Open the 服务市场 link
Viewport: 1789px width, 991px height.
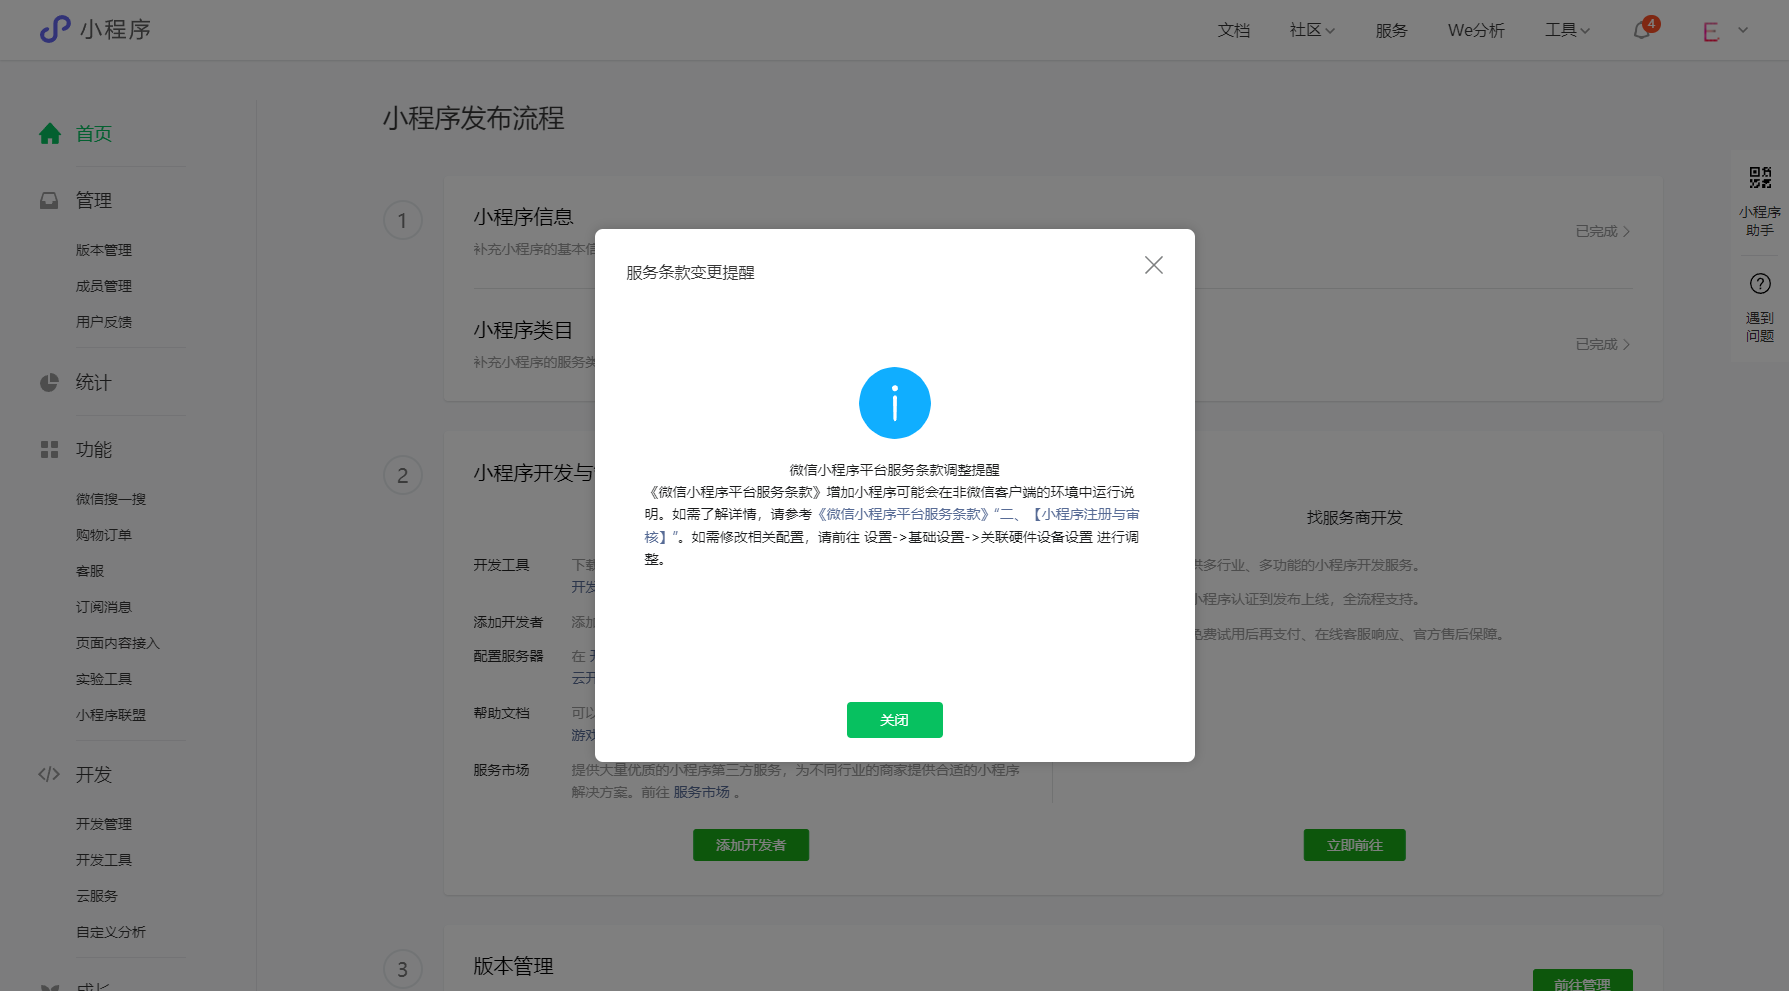pyautogui.click(x=701, y=792)
